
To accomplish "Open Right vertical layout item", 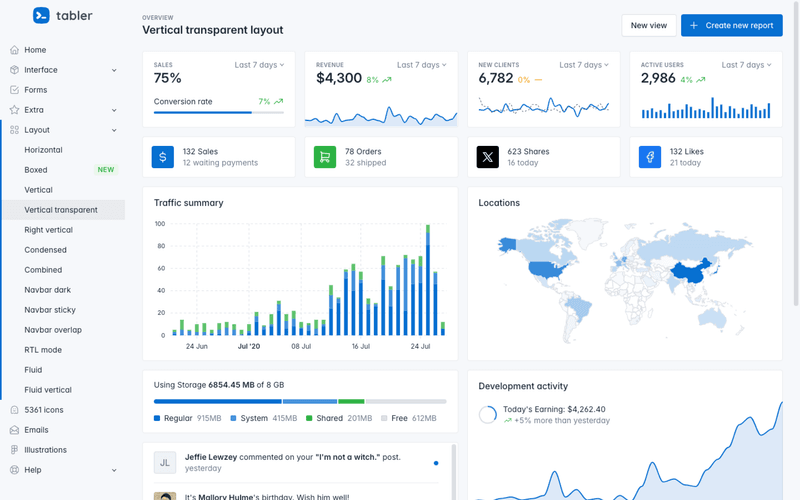I will click(64, 230).
